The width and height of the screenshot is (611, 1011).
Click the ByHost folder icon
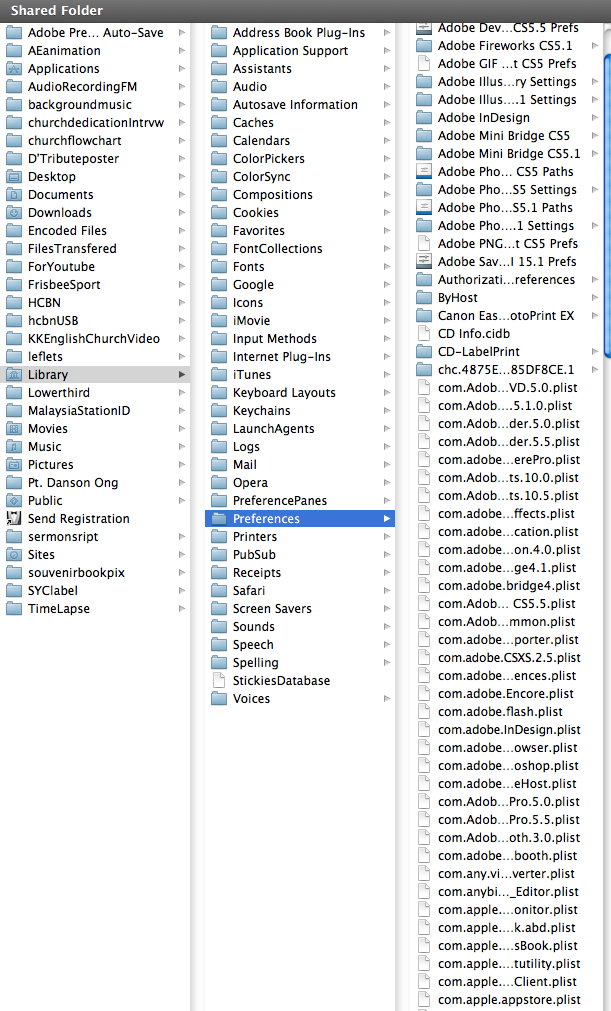tap(424, 298)
